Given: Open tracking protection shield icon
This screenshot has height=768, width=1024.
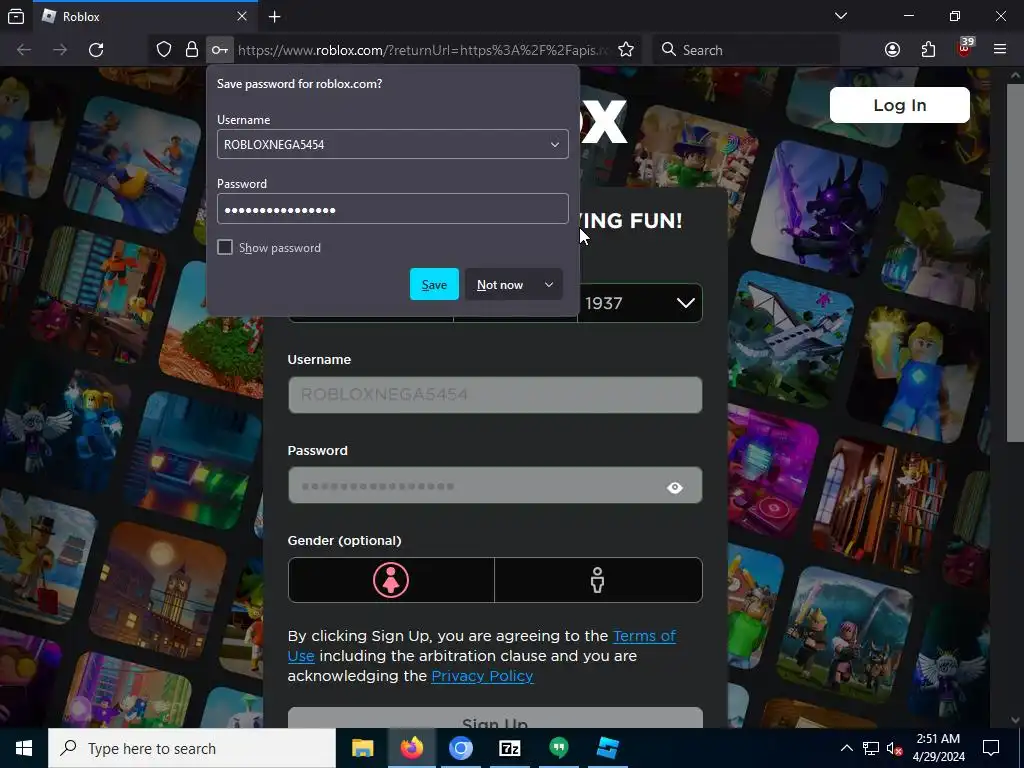Looking at the screenshot, I should coord(164,50).
